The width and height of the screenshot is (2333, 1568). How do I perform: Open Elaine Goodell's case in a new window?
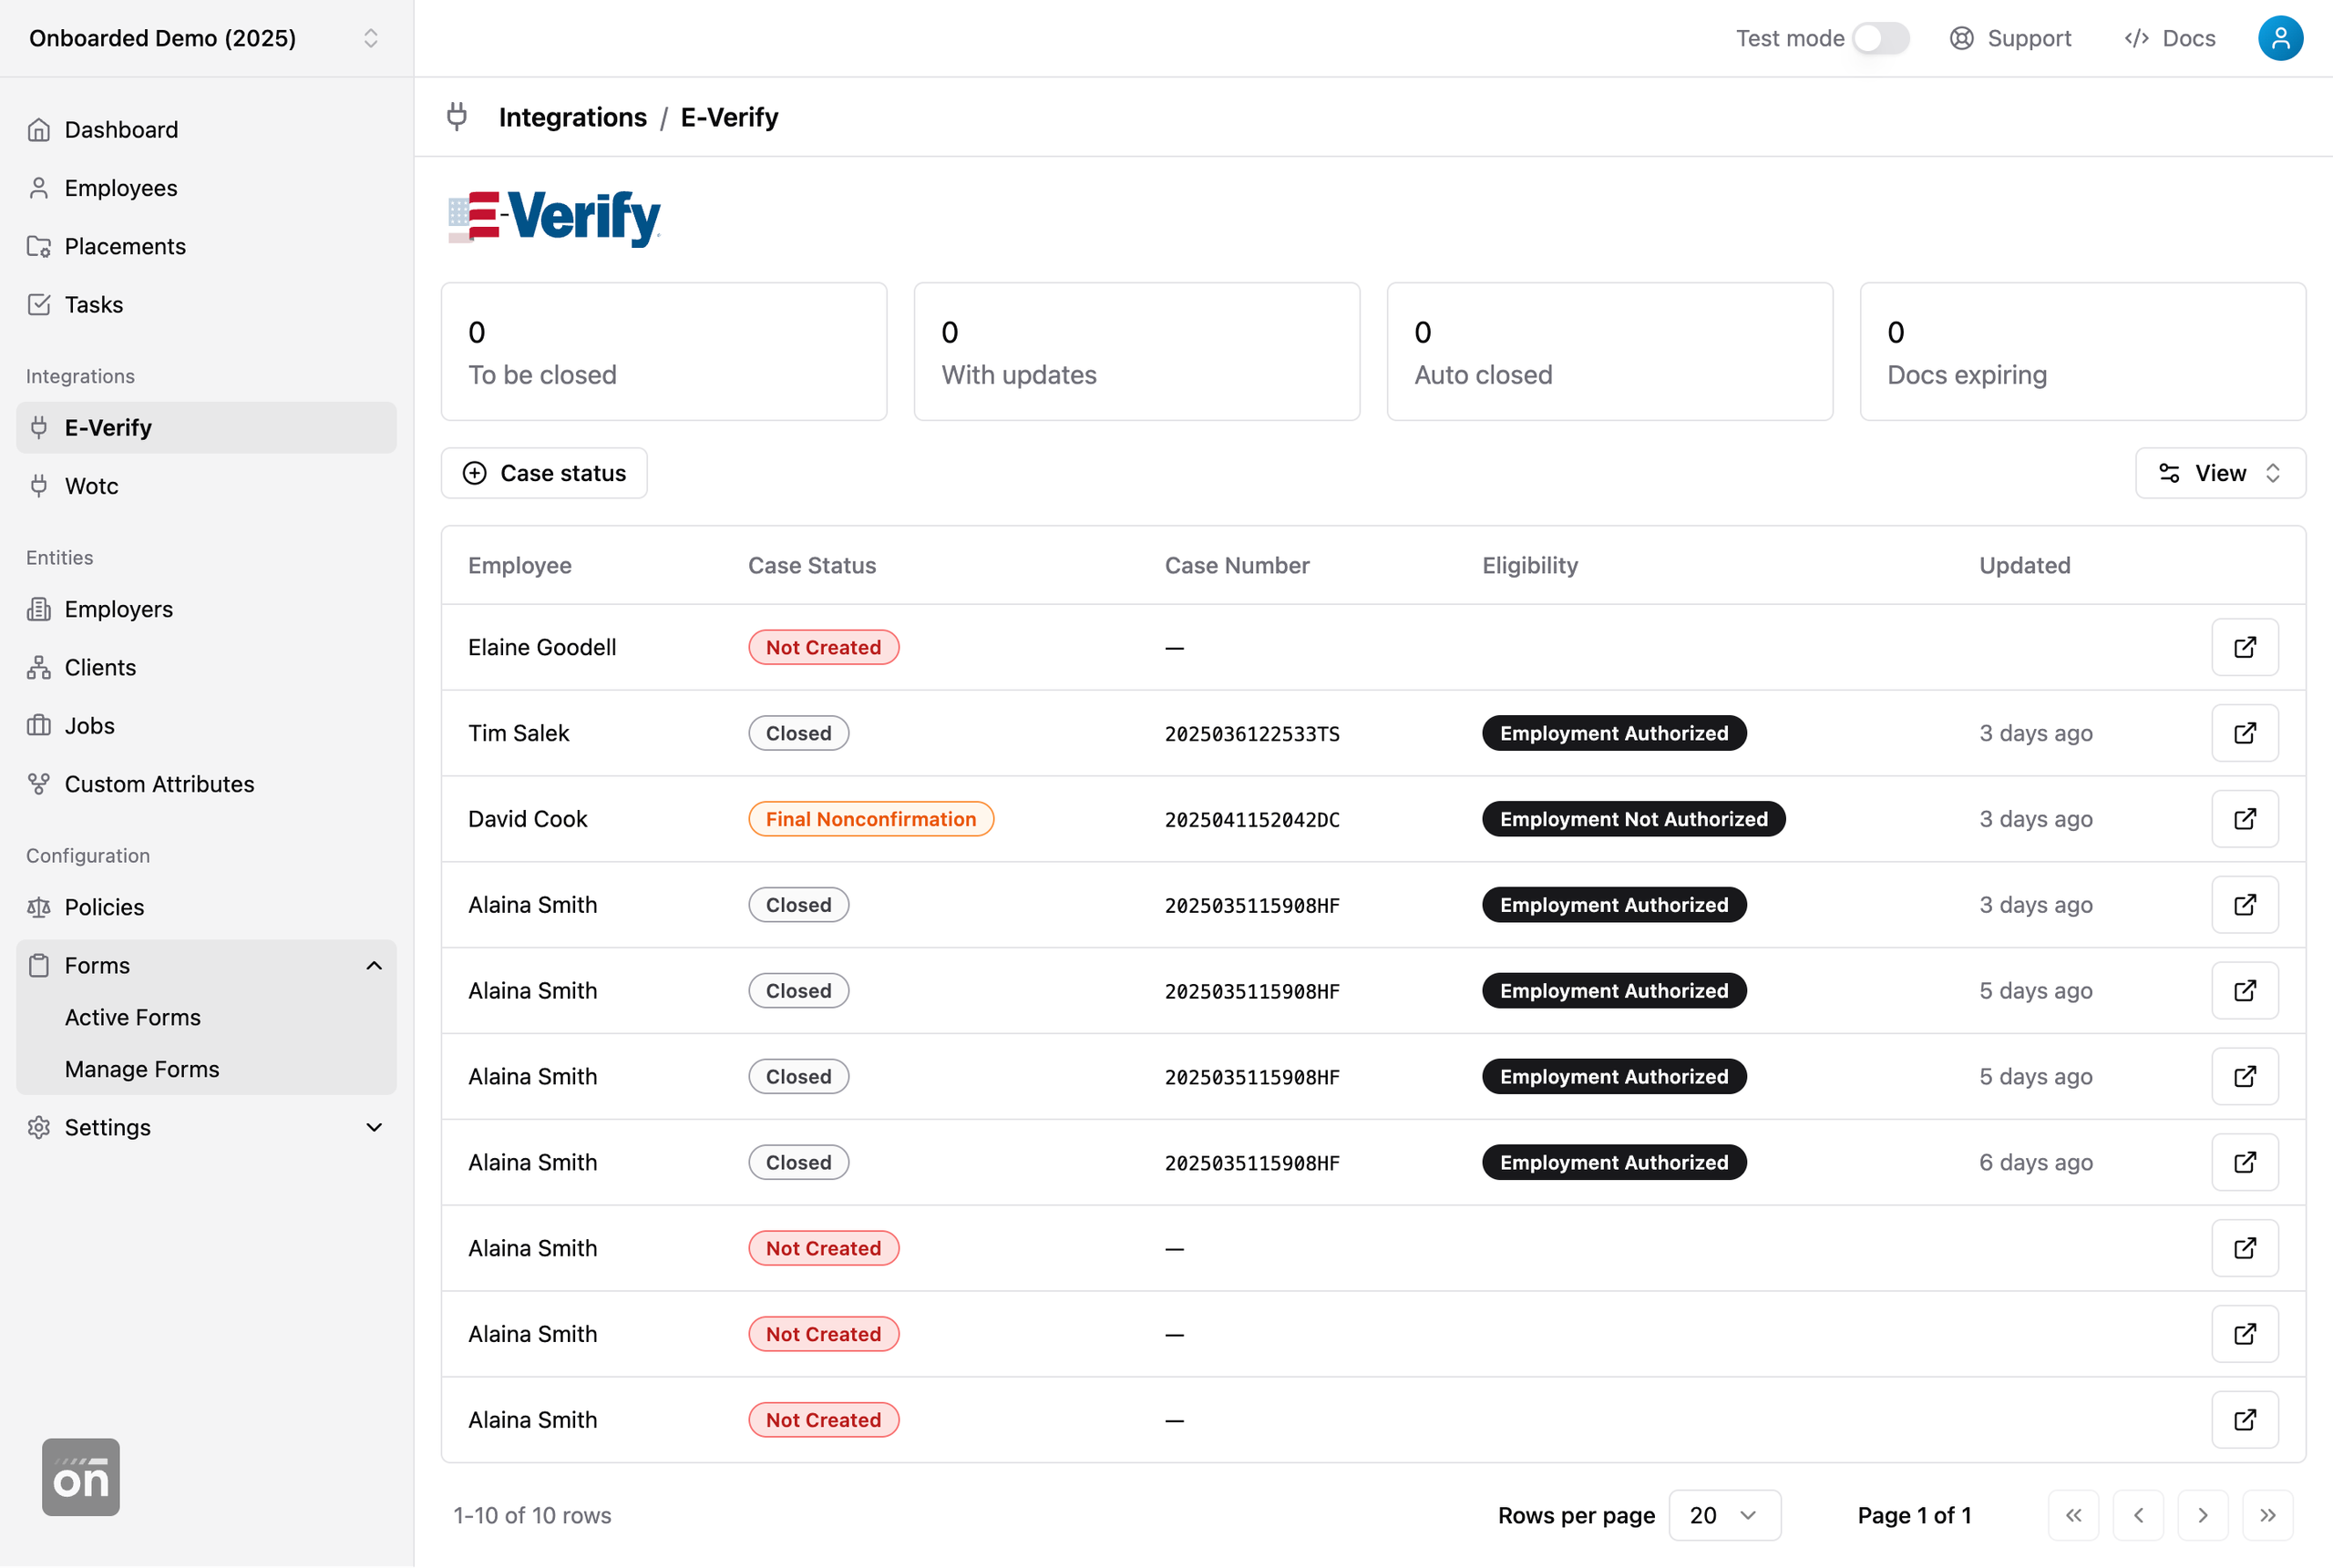2245,647
